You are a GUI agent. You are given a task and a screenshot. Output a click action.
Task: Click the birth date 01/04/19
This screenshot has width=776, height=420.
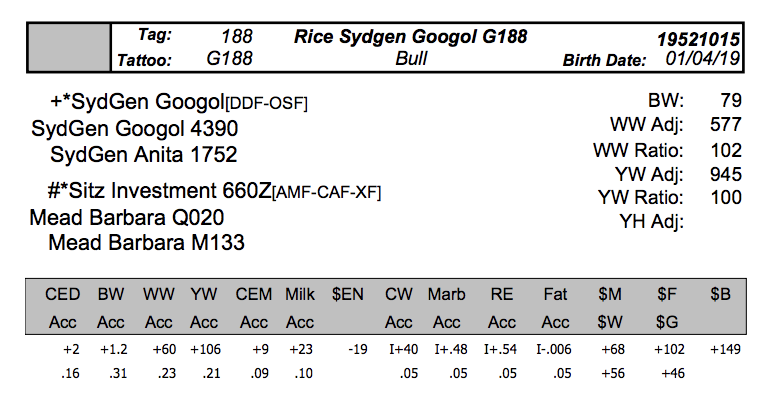pyautogui.click(x=702, y=60)
